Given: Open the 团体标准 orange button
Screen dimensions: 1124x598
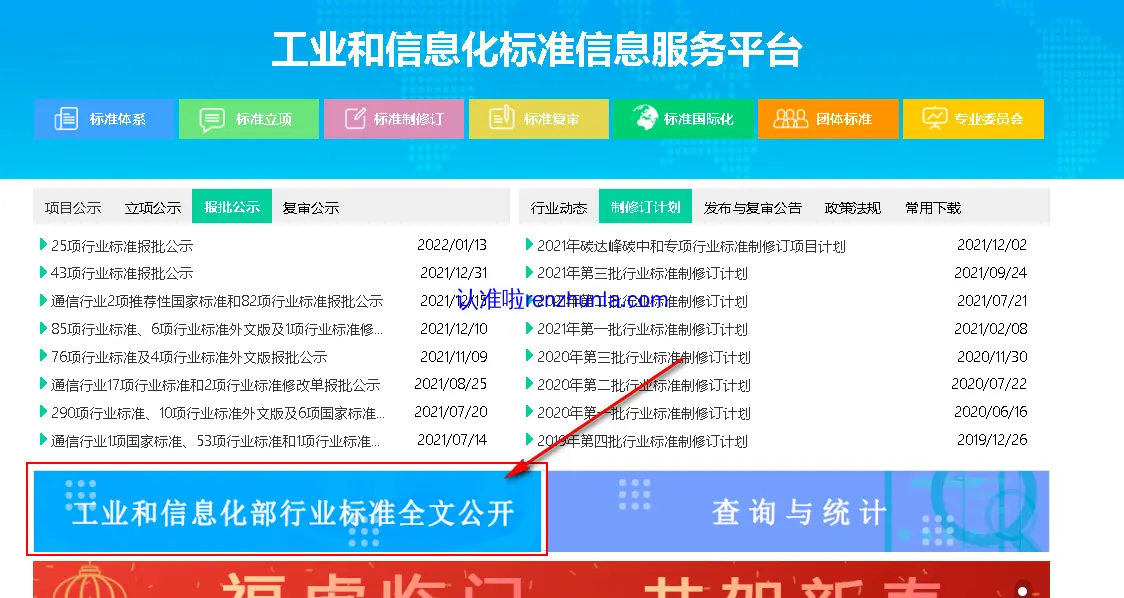Looking at the screenshot, I should (828, 119).
